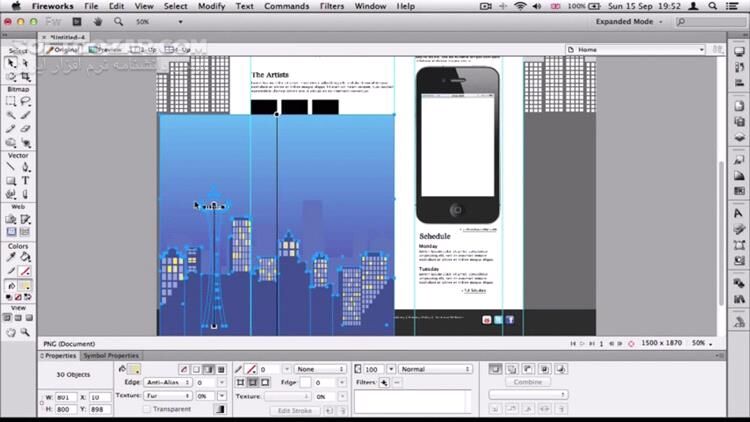
Task: Select the Eyedropper tool in Colors
Action: [10, 257]
